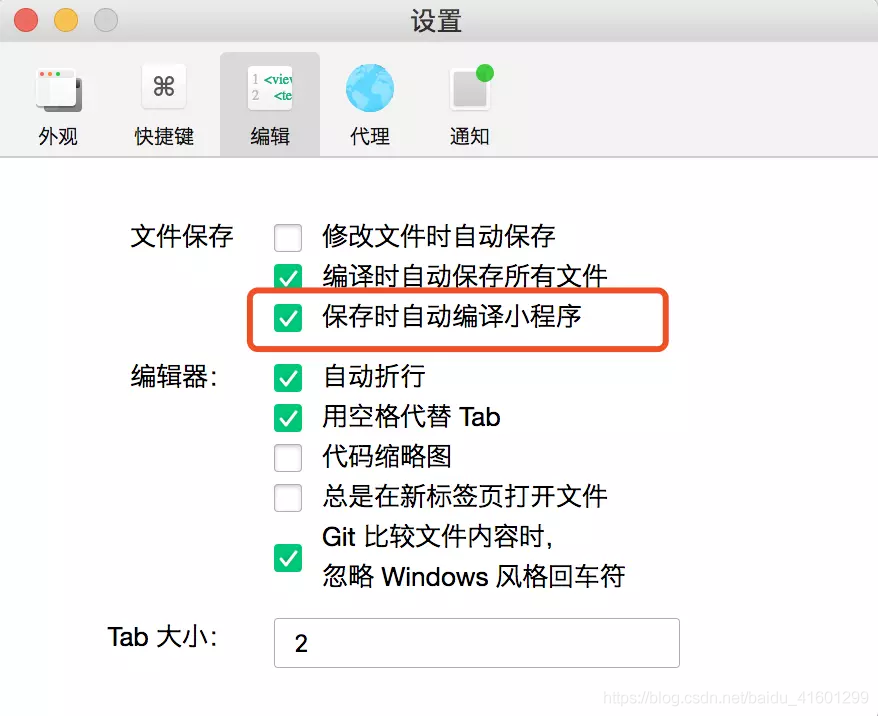
Task: Disable 编译时自动保存所有文件 option
Action: (288, 277)
